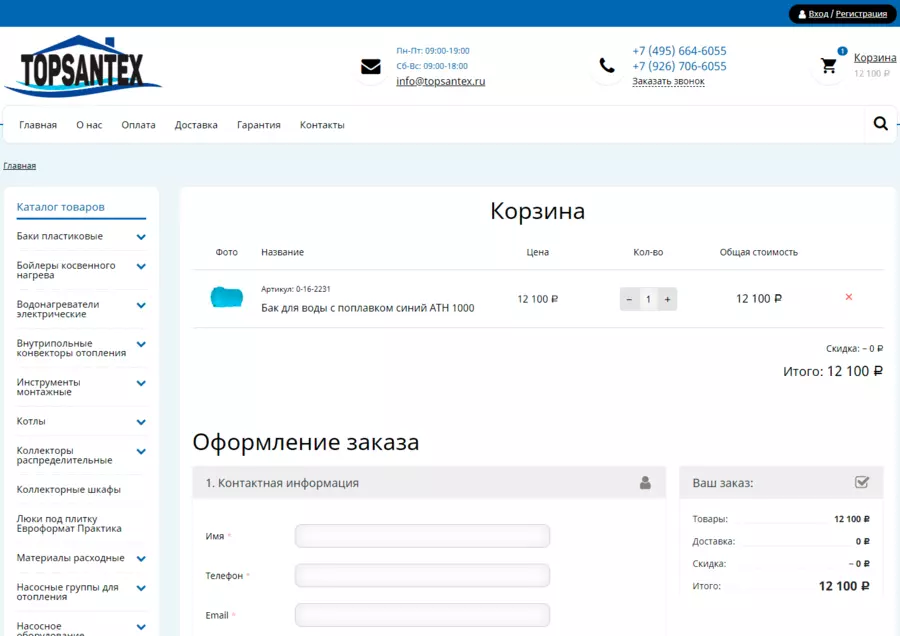900x636 pixels.
Task: Decrease quantity with minus button
Action: point(629,299)
